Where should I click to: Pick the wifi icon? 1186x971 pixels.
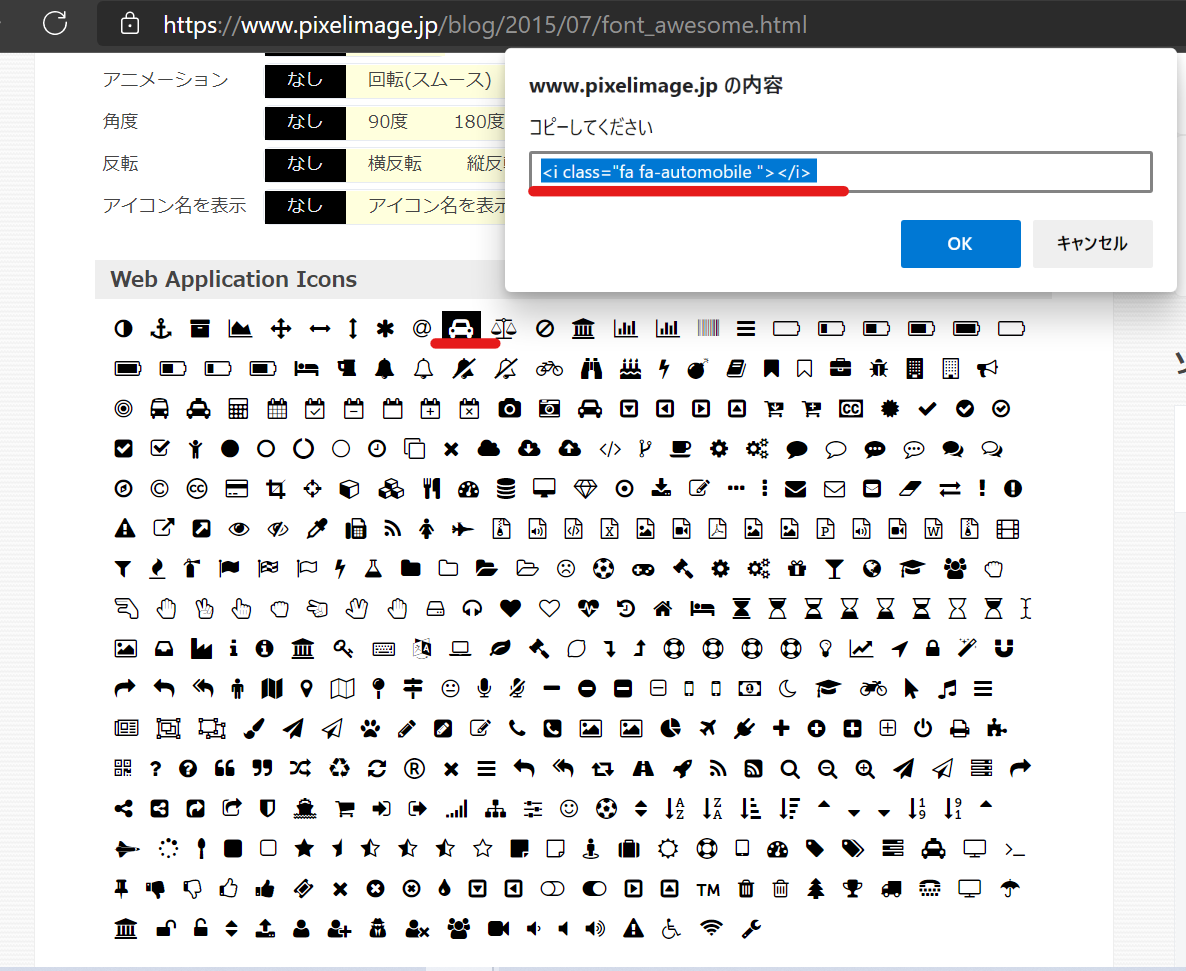[711, 928]
